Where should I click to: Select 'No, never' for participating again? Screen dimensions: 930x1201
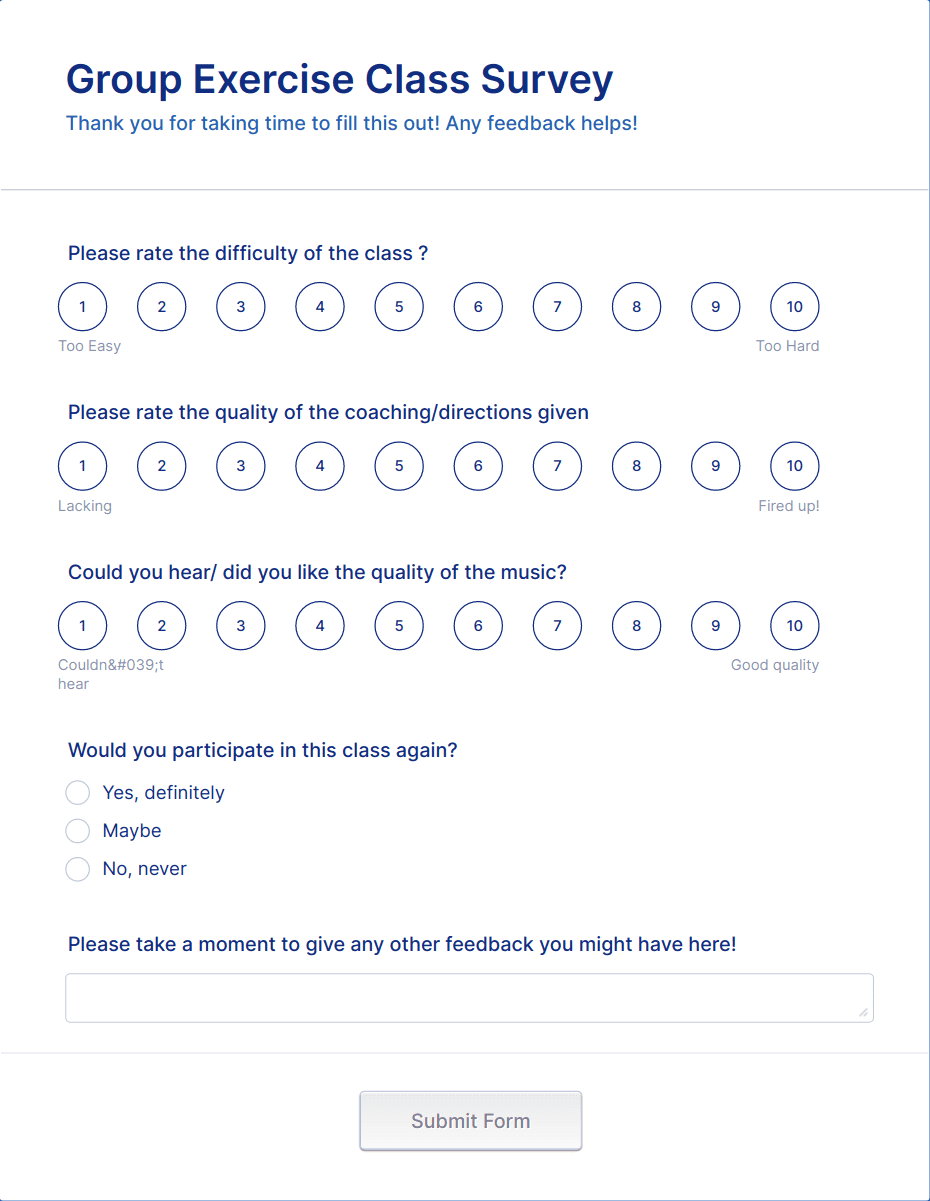click(77, 869)
